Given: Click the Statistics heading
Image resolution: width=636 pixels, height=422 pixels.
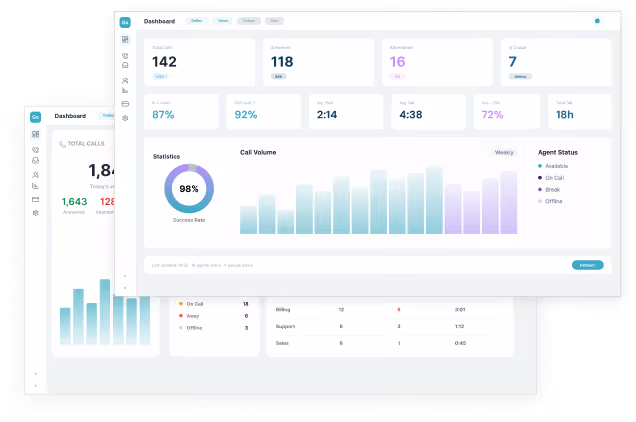Looking at the screenshot, I should click(x=166, y=157).
